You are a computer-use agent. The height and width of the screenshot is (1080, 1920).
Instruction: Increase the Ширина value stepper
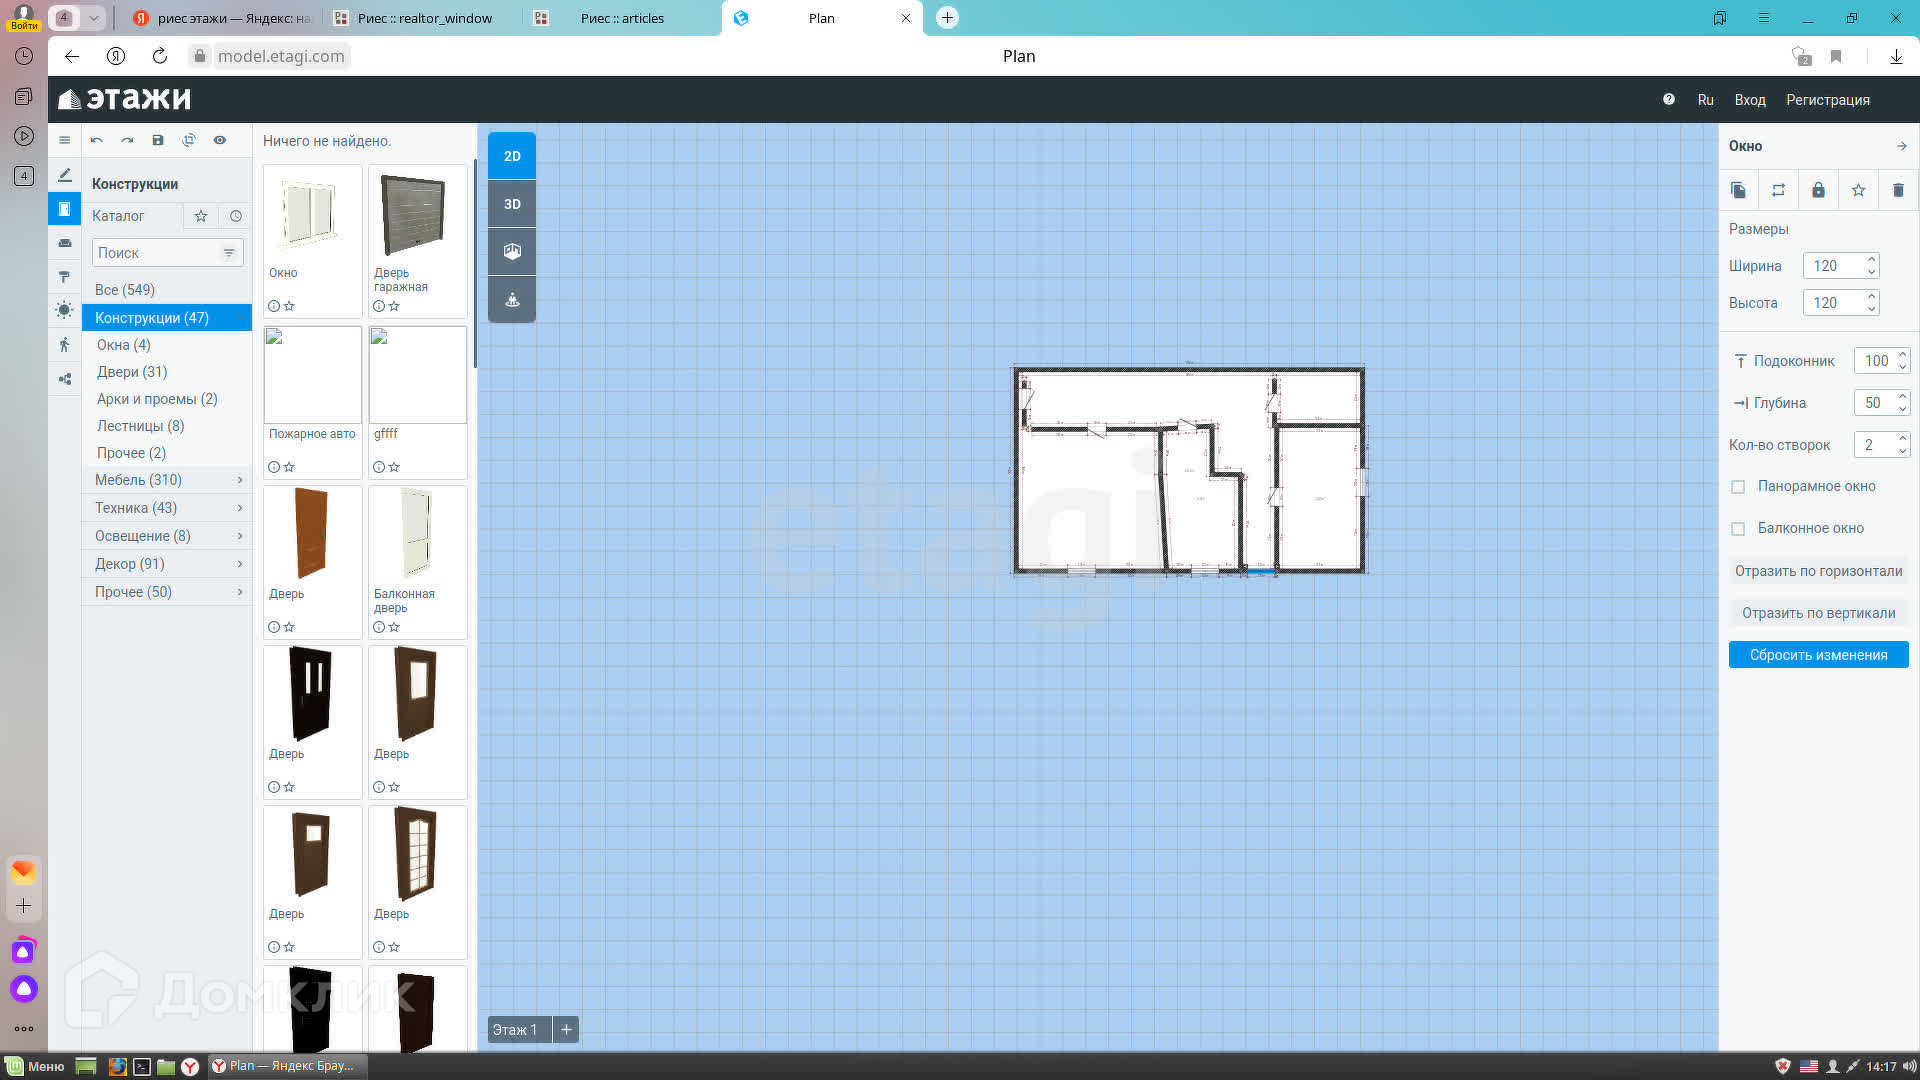[x=1872, y=259]
